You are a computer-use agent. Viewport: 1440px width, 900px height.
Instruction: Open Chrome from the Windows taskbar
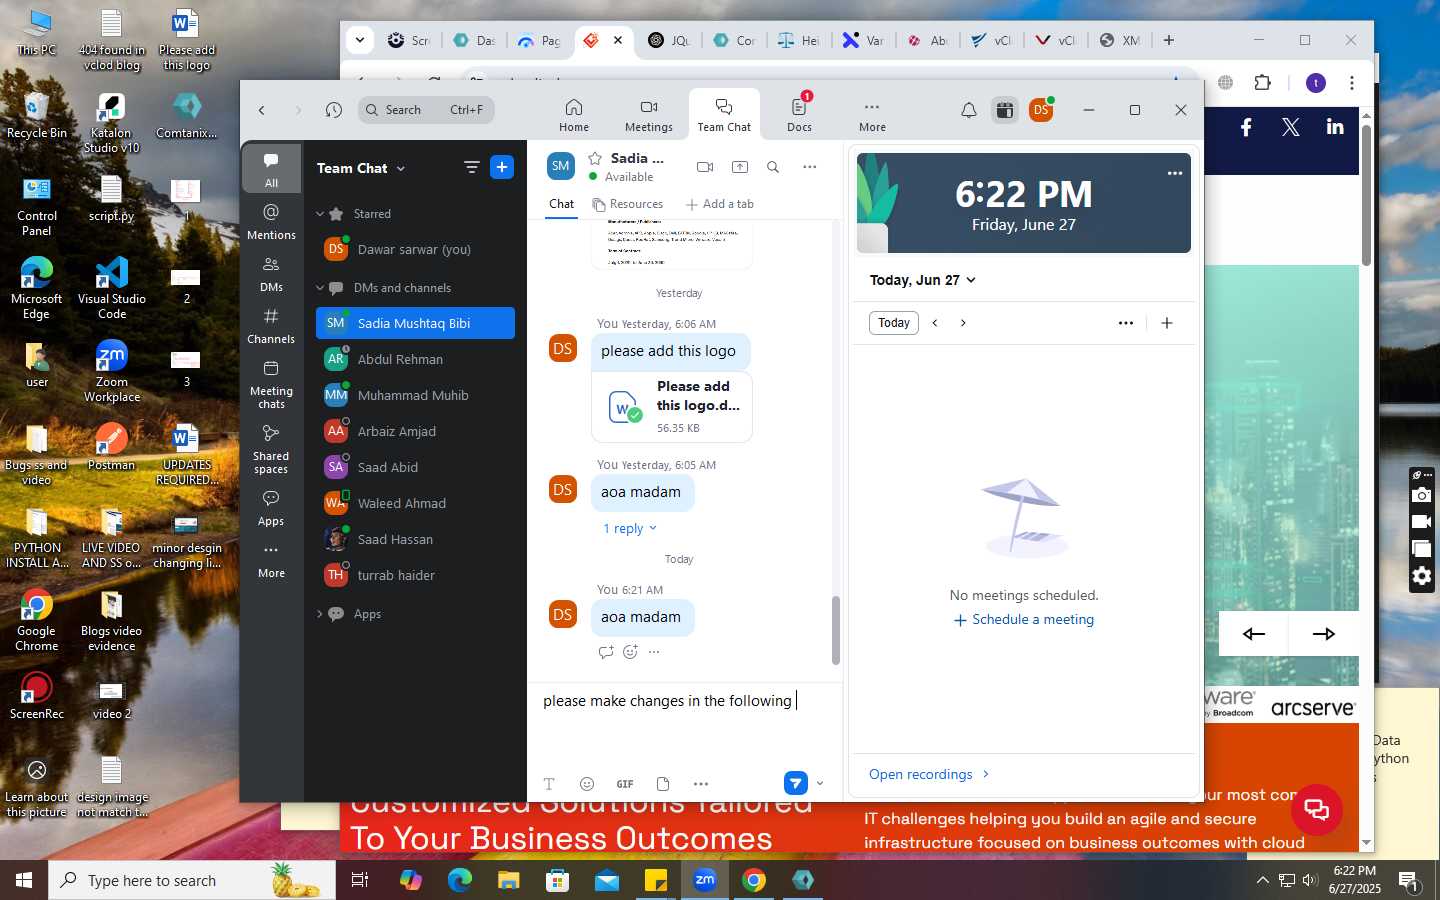pos(754,880)
